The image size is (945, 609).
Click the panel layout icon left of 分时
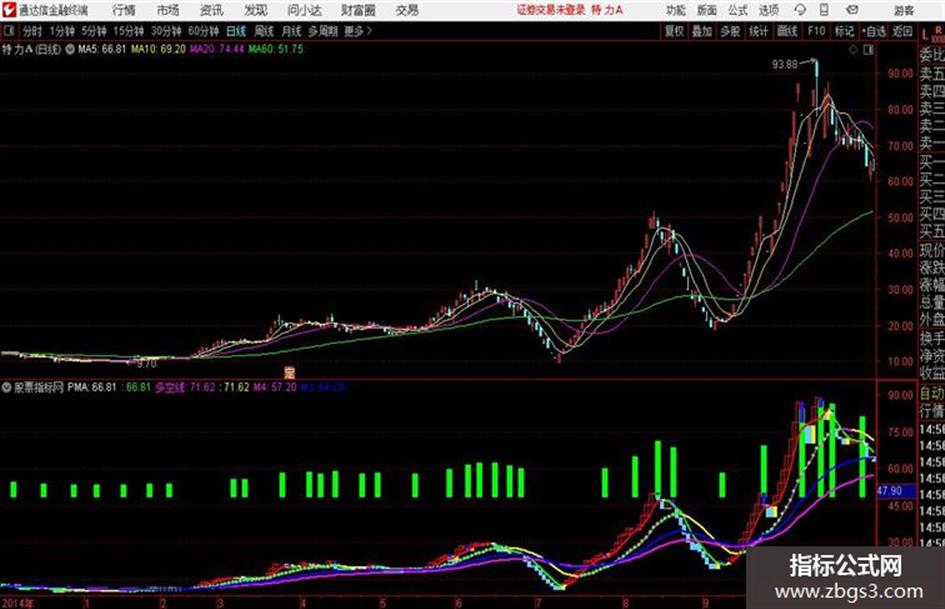click(8, 31)
